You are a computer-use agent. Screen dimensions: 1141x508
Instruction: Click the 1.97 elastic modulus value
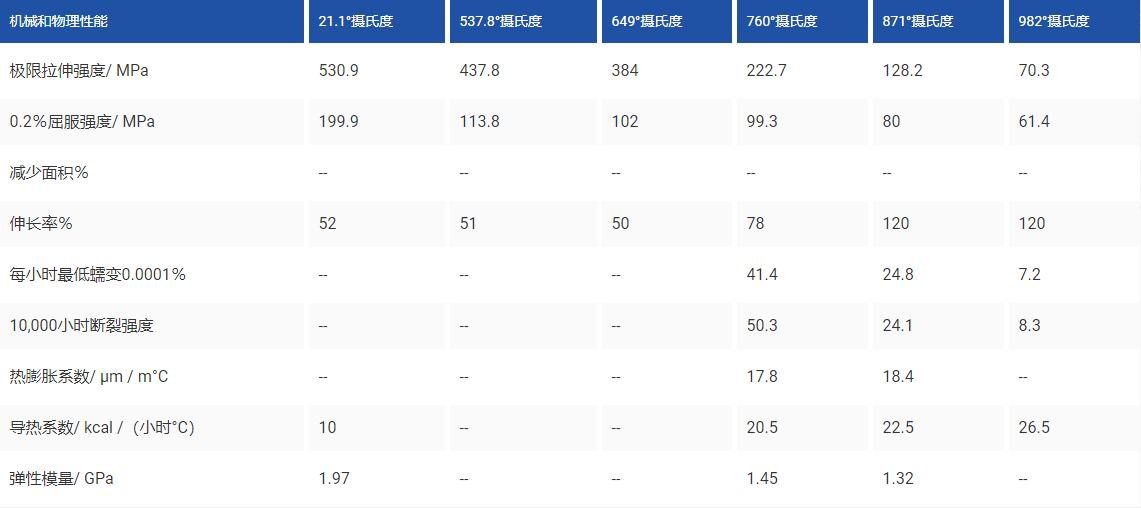coord(335,479)
